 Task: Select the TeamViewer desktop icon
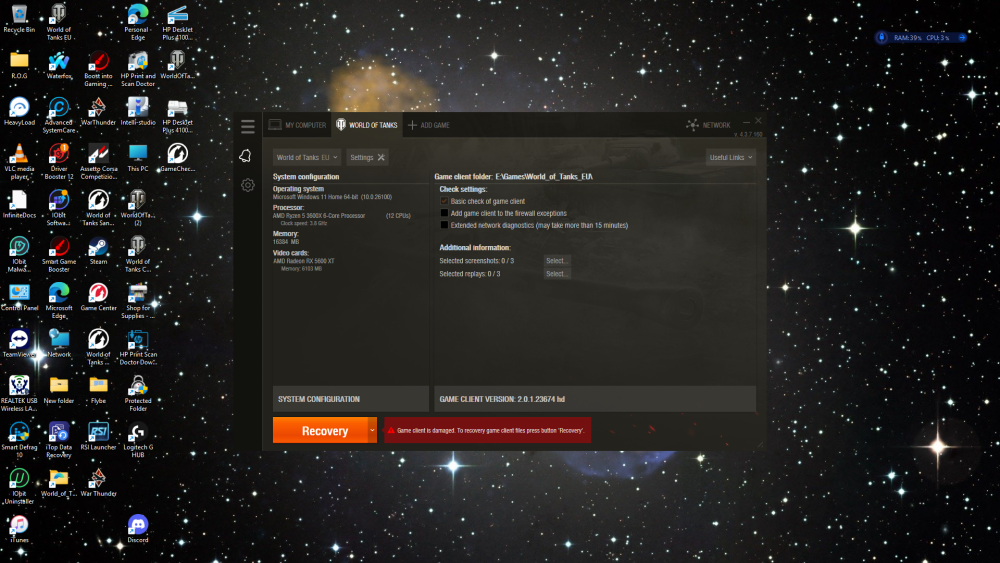click(19, 344)
